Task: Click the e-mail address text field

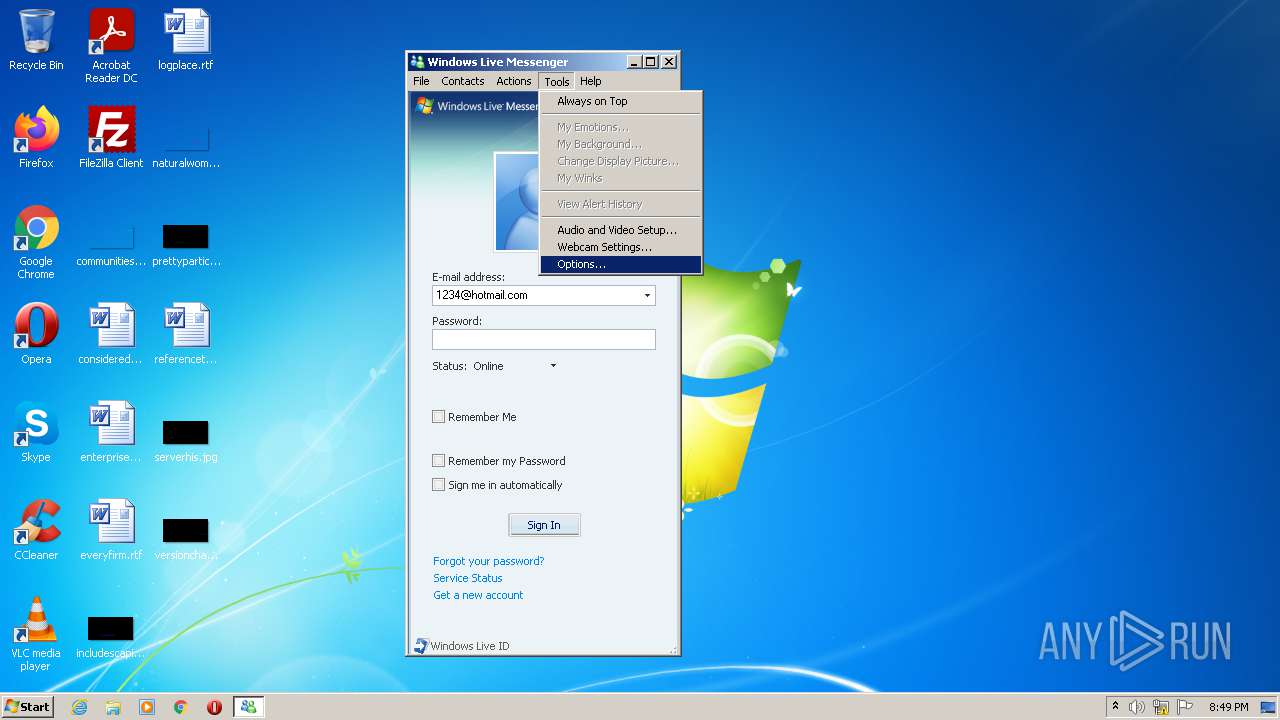Action: point(536,295)
